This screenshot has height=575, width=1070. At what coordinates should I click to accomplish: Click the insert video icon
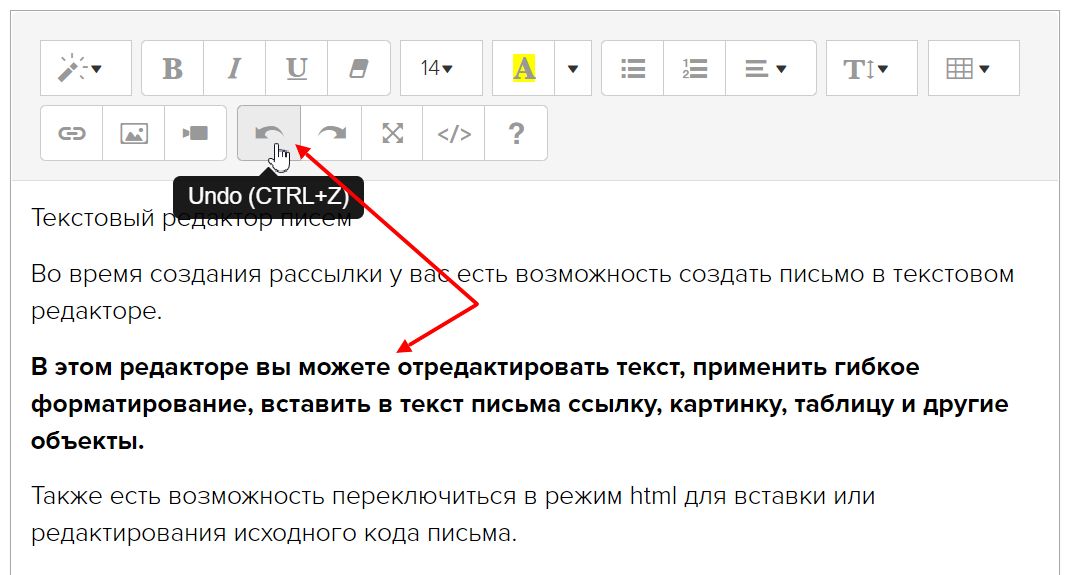click(195, 133)
